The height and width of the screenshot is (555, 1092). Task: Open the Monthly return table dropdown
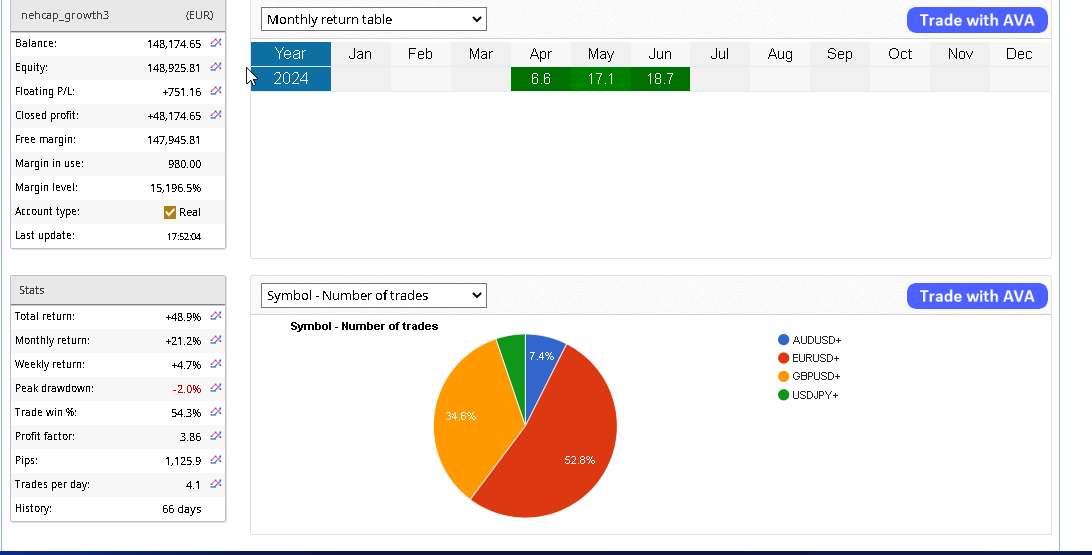point(373,19)
